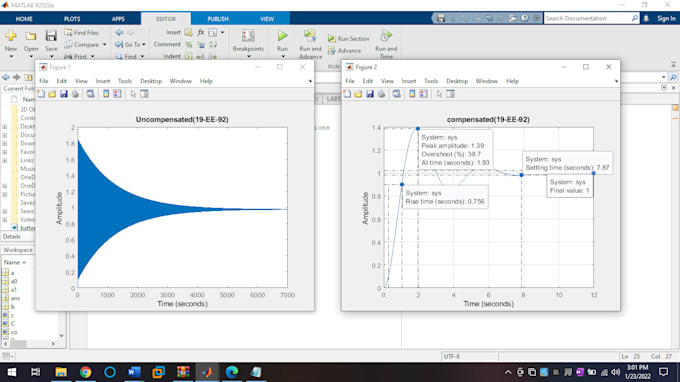Open the Breakpoints dropdown arrow
The width and height of the screenshot is (680, 382).
[x=248, y=56]
